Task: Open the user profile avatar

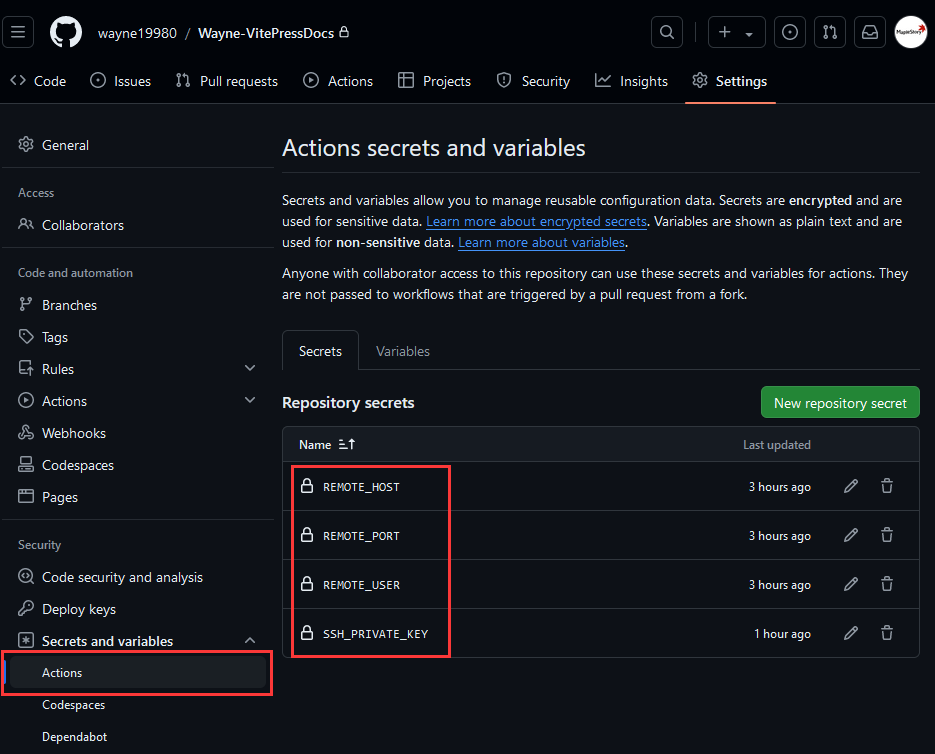Action: tap(911, 32)
